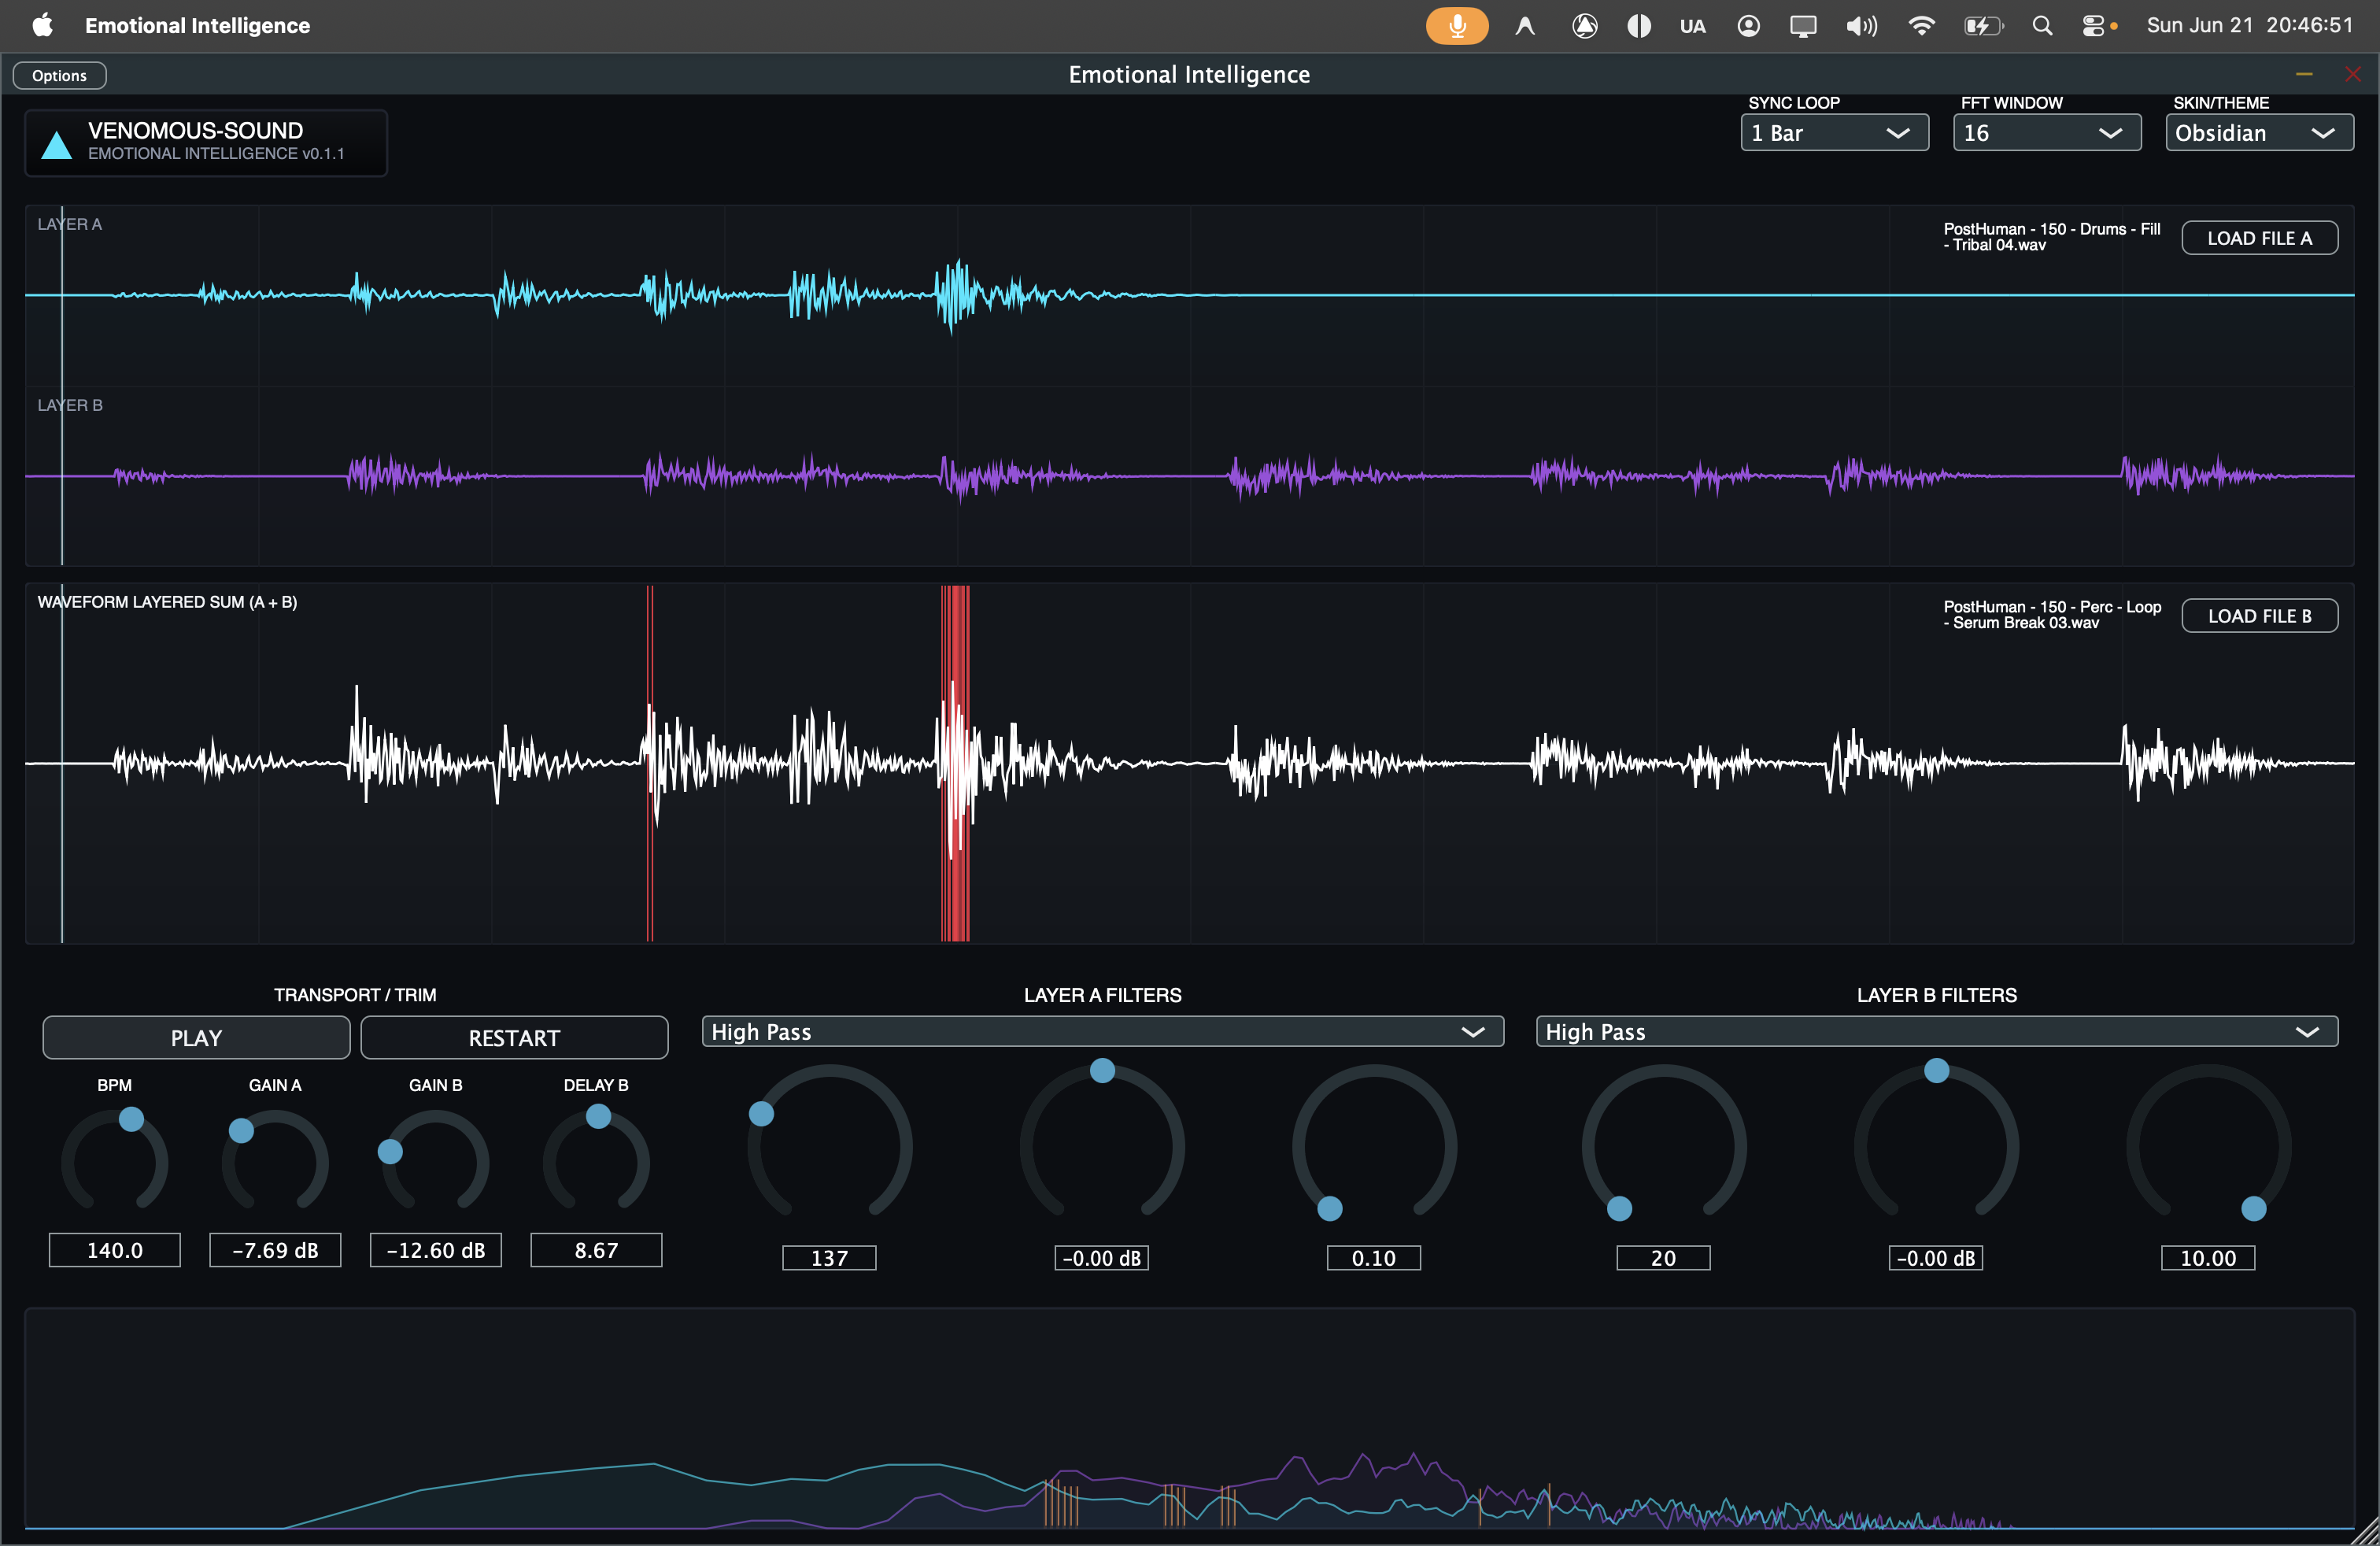This screenshot has height=1546, width=2380.
Task: Open the Control Center icon
Action: tap(2094, 26)
